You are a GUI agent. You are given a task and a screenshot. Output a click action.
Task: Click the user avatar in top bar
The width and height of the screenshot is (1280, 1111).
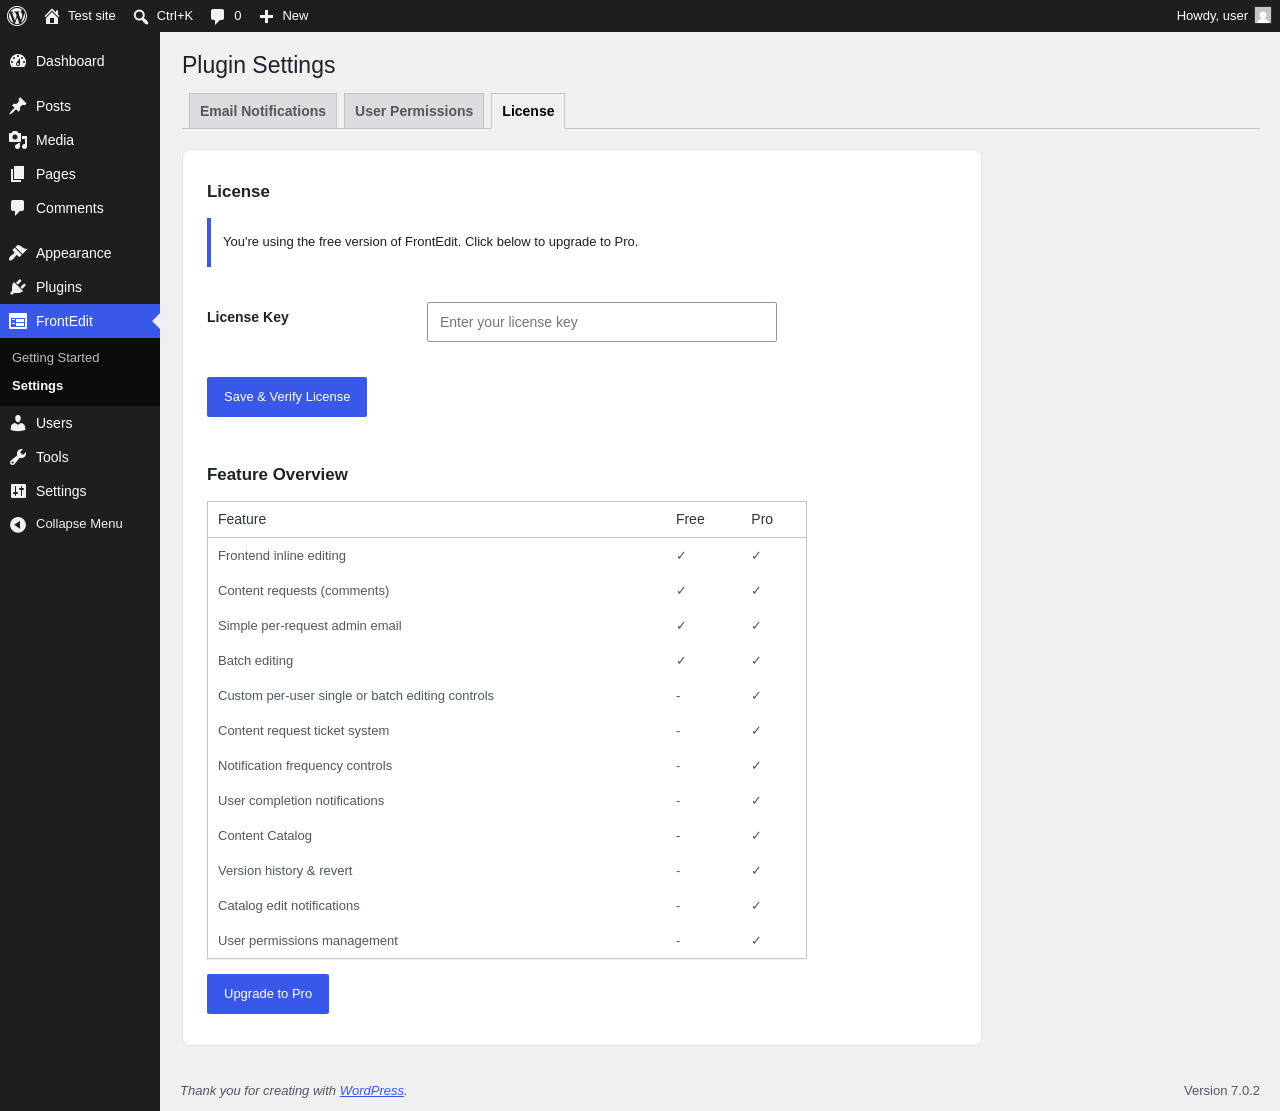click(x=1263, y=15)
